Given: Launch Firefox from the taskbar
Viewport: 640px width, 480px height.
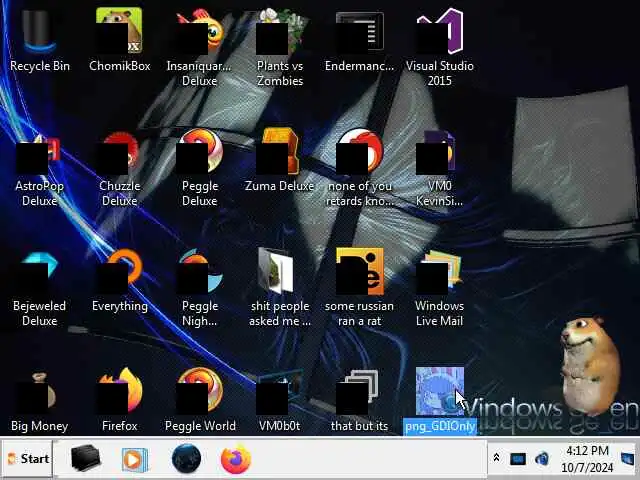Looking at the screenshot, I should [x=236, y=459].
